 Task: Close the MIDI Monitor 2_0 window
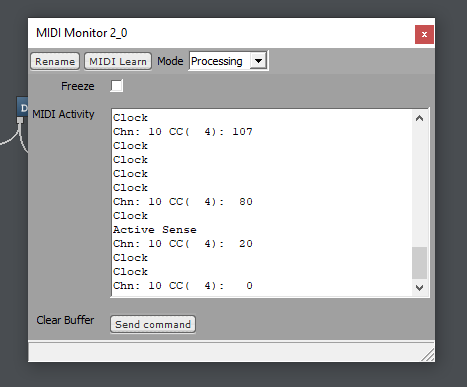coord(424,34)
